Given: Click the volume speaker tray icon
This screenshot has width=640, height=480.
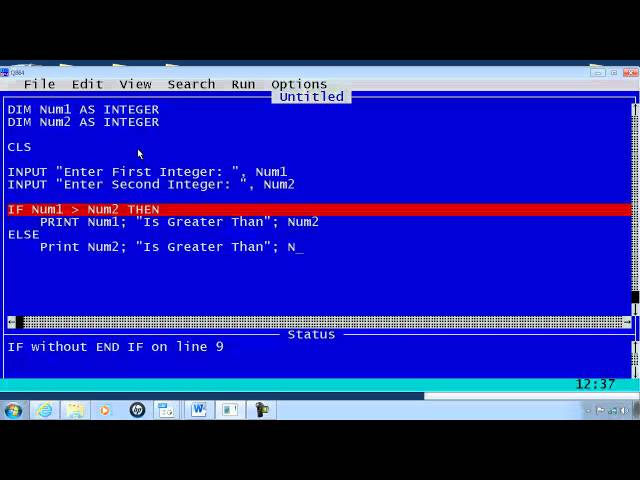Looking at the screenshot, I should coord(624,411).
